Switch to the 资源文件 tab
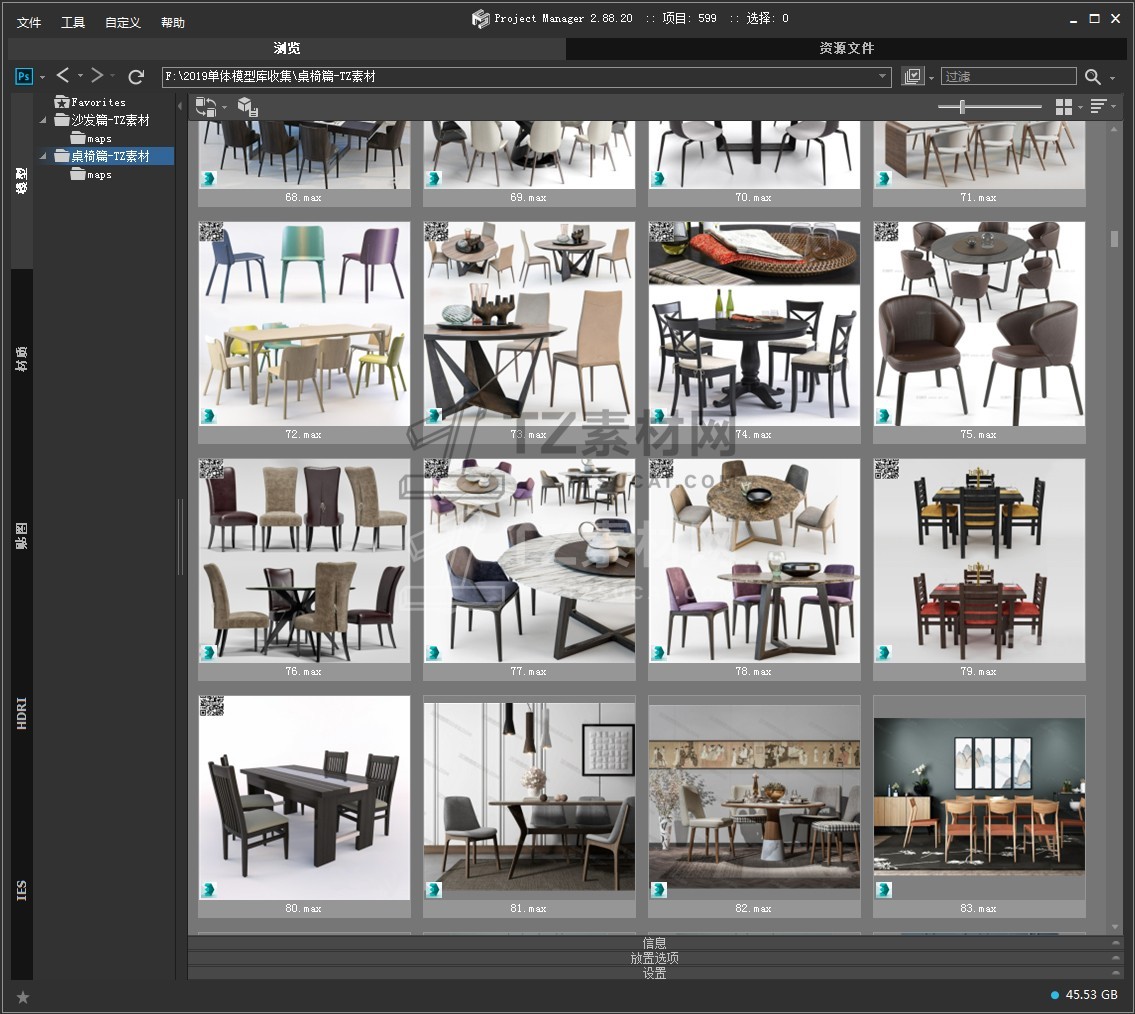The height and width of the screenshot is (1014, 1135). click(846, 48)
